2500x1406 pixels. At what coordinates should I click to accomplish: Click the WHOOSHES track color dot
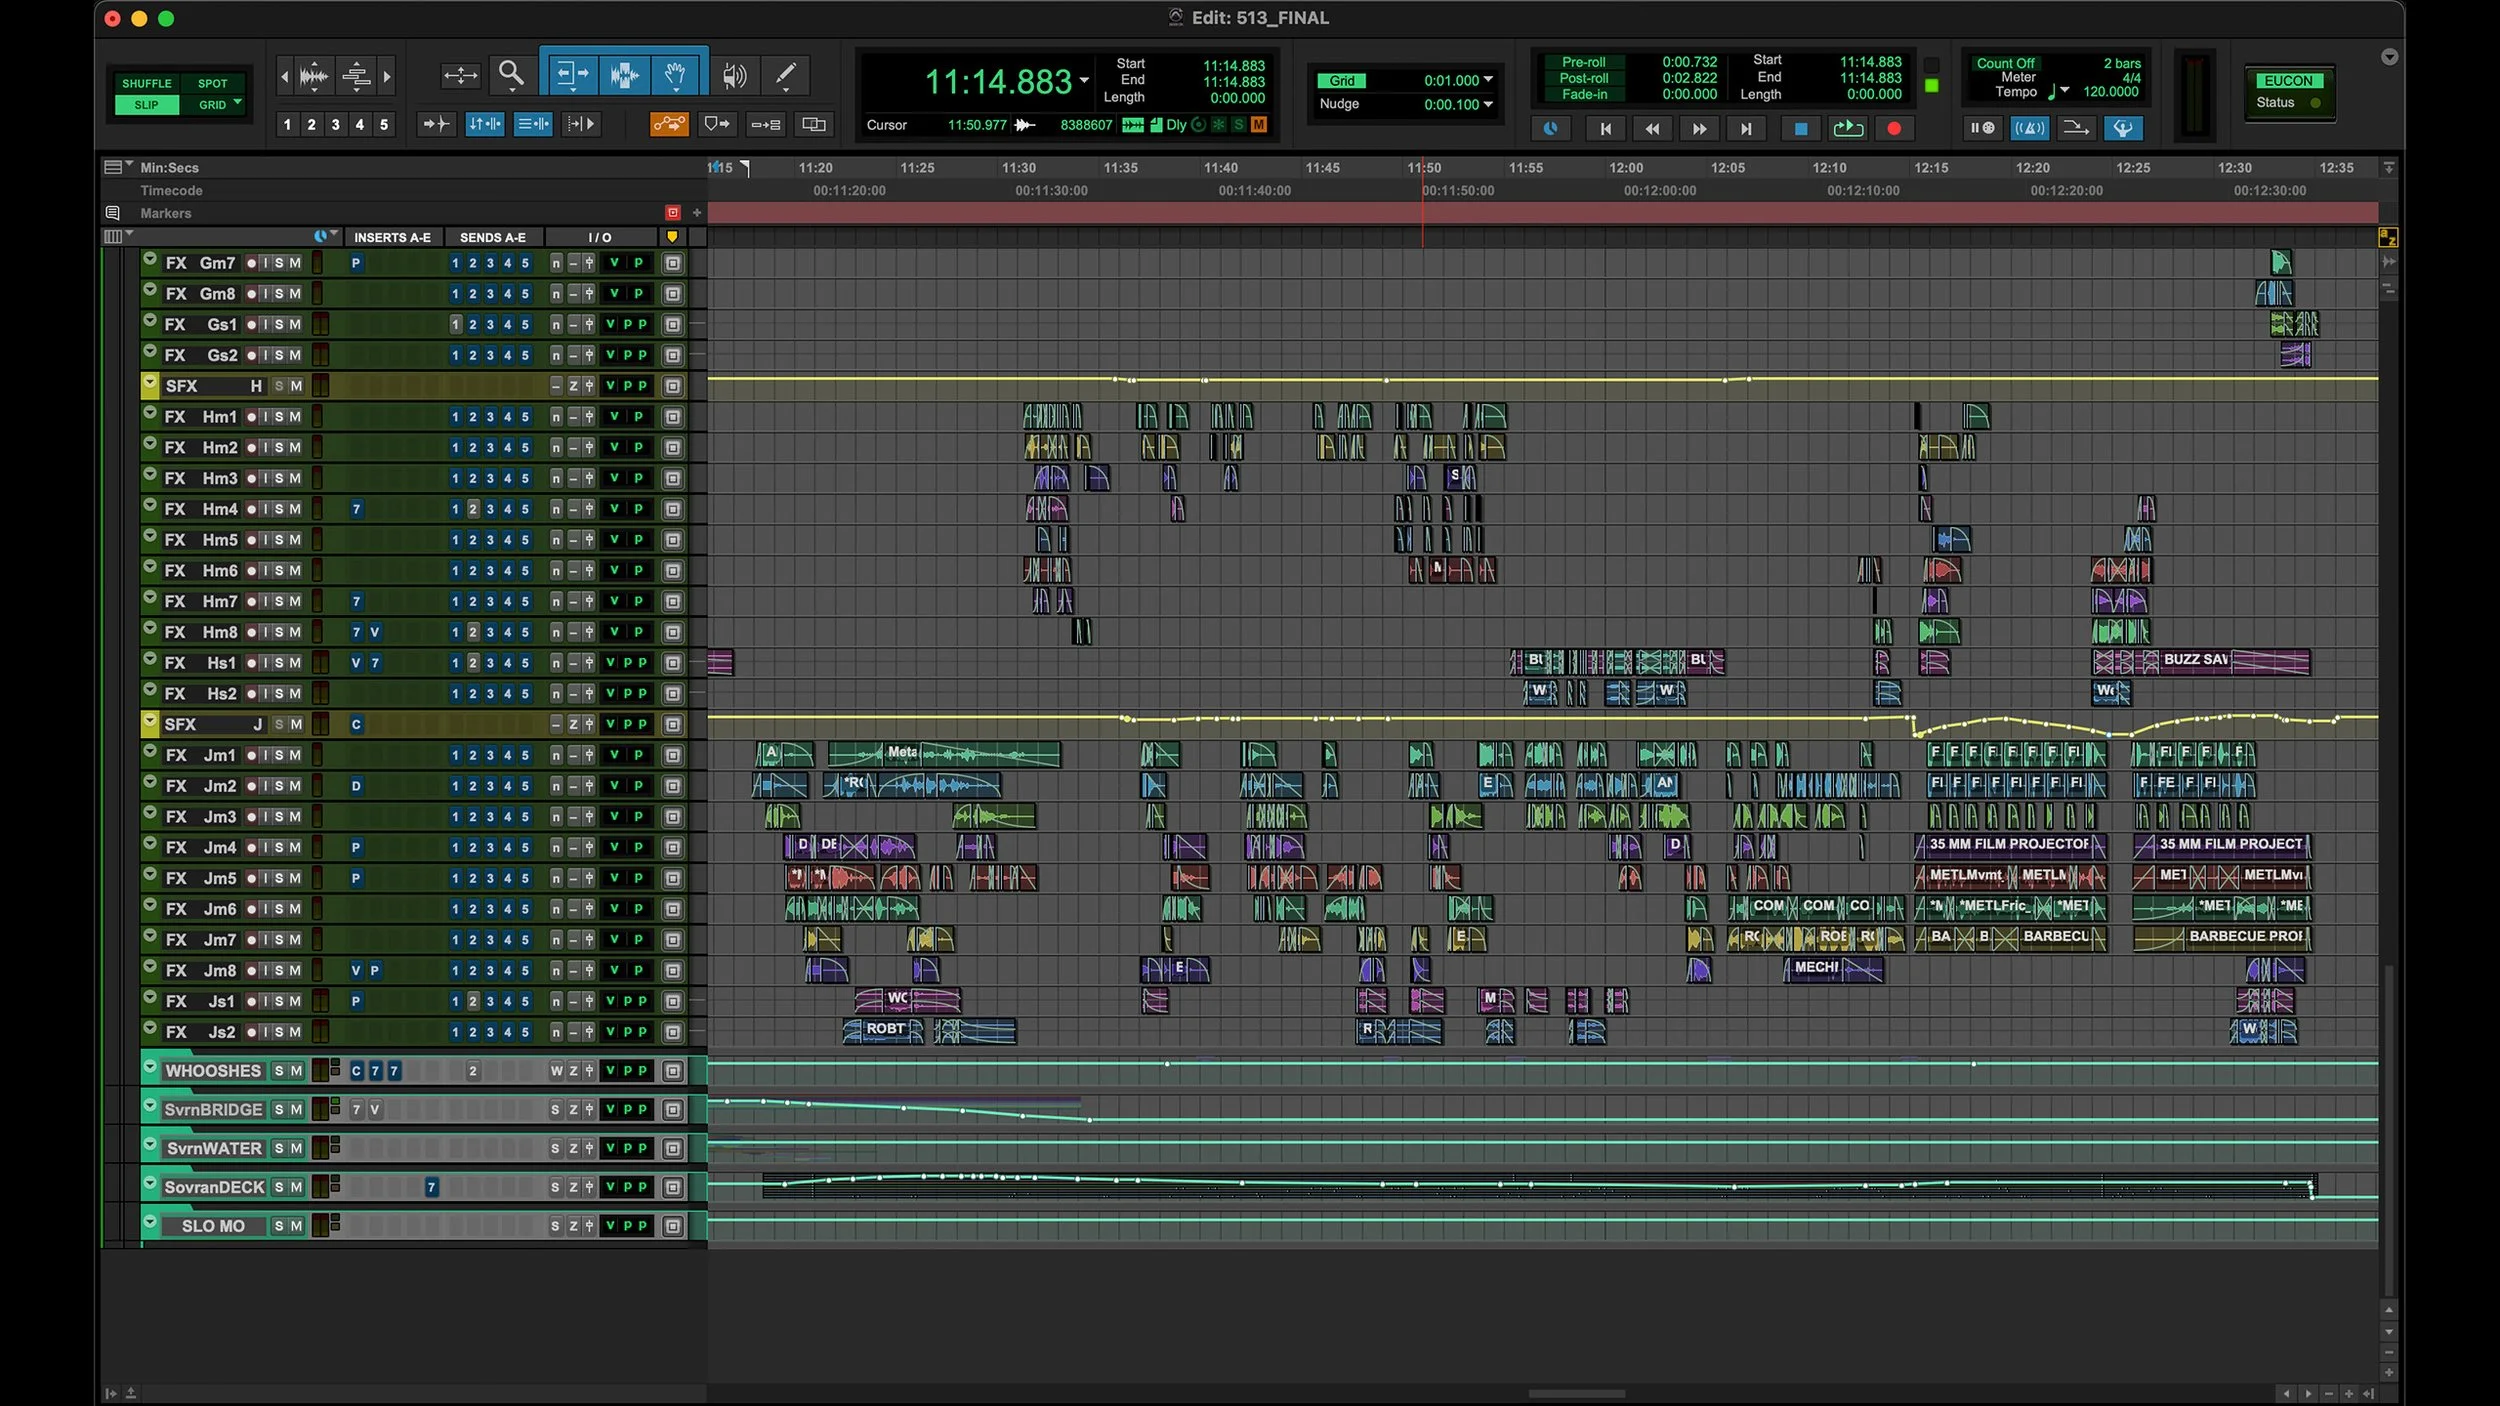coord(150,1067)
